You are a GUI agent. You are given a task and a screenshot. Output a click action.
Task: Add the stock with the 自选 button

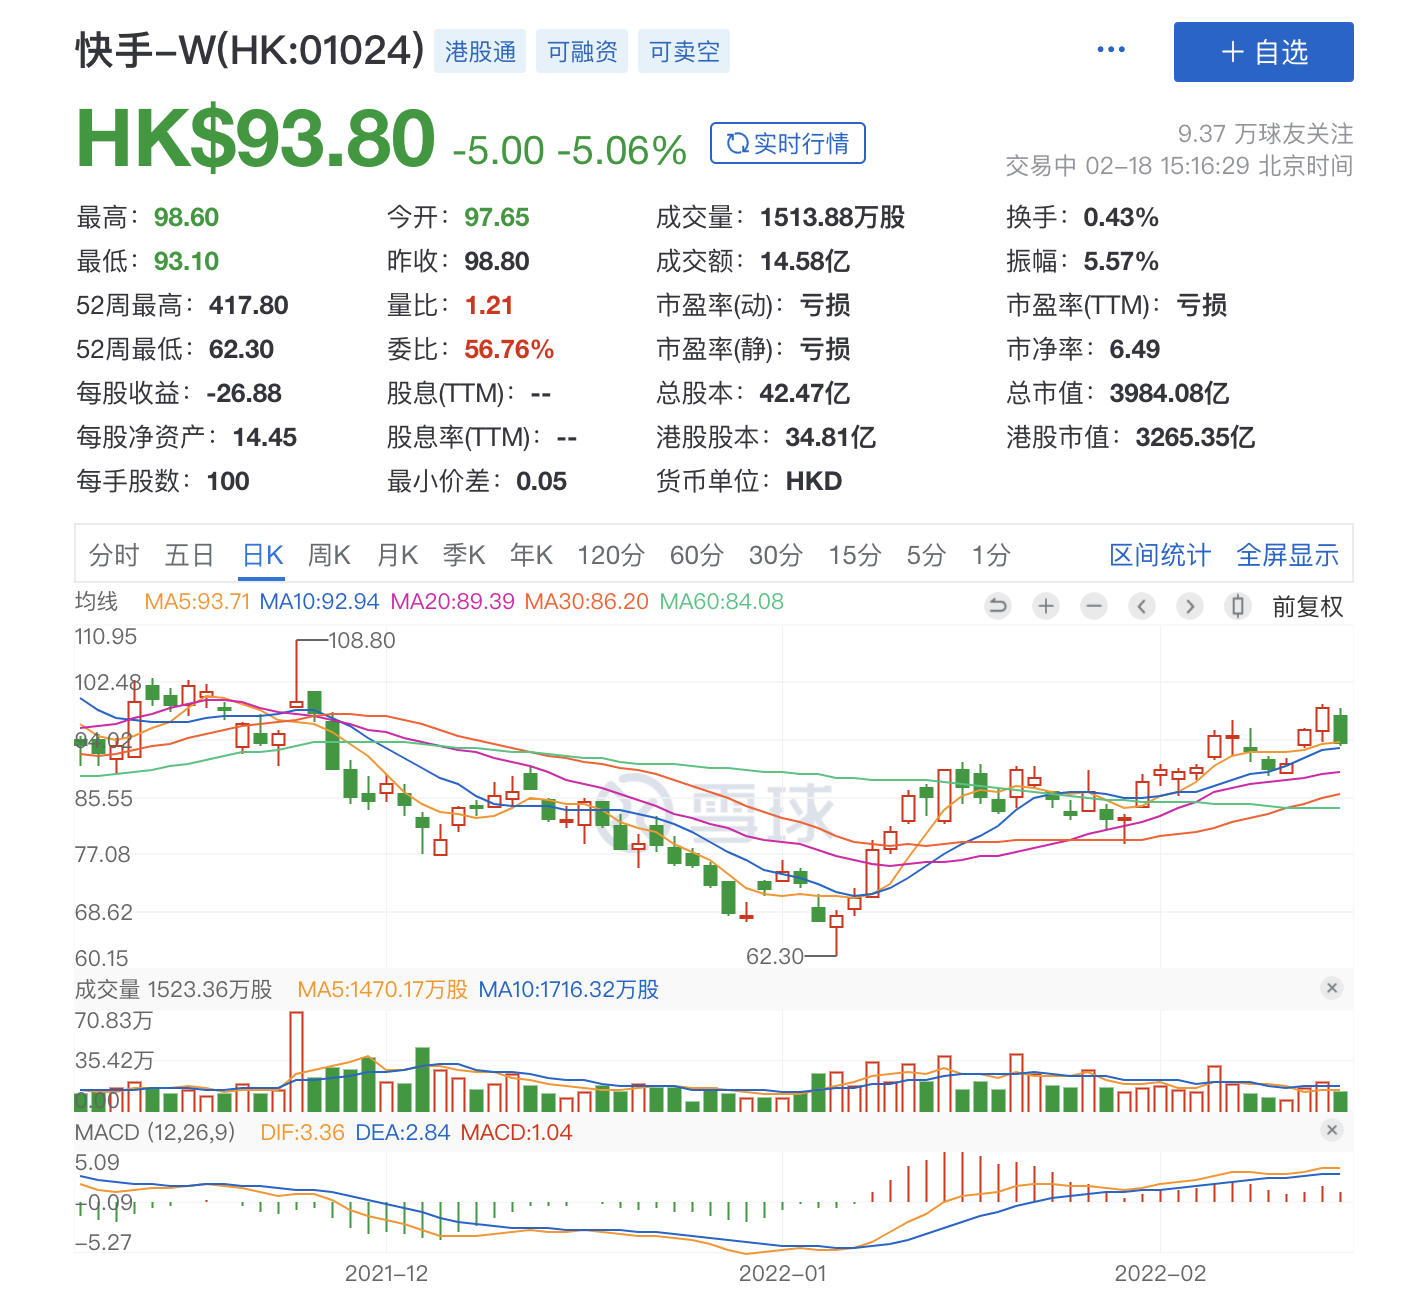pyautogui.click(x=1264, y=52)
